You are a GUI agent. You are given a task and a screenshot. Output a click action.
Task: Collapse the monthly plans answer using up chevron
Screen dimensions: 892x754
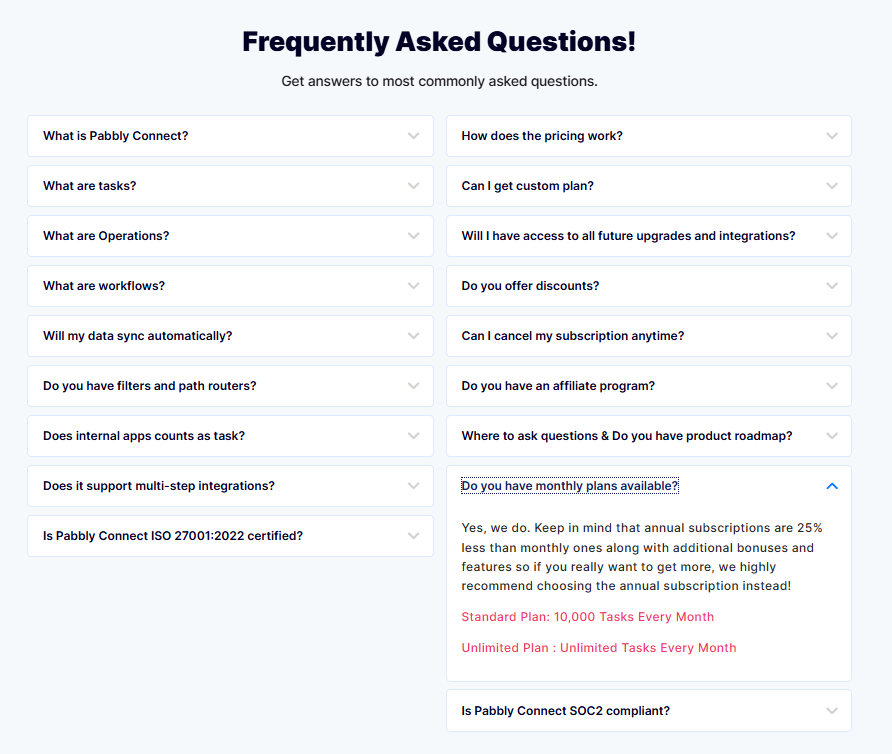pos(832,486)
